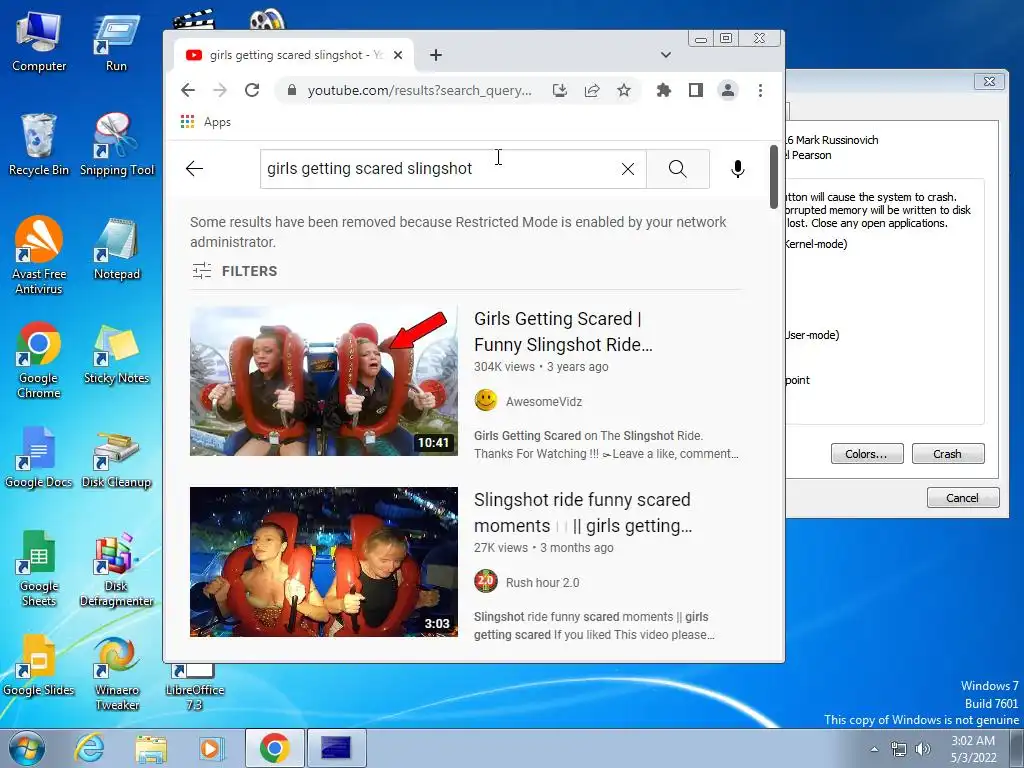Run the YouTube search magnifier button
Screen dimensions: 1024x768
678,169
